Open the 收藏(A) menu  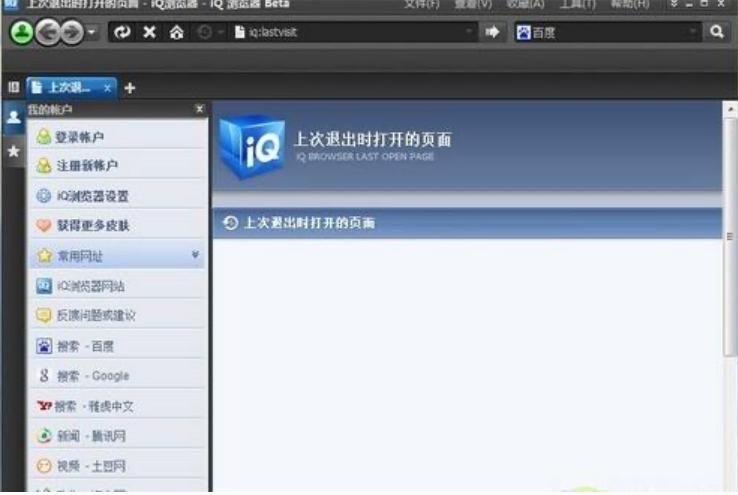click(525, 4)
